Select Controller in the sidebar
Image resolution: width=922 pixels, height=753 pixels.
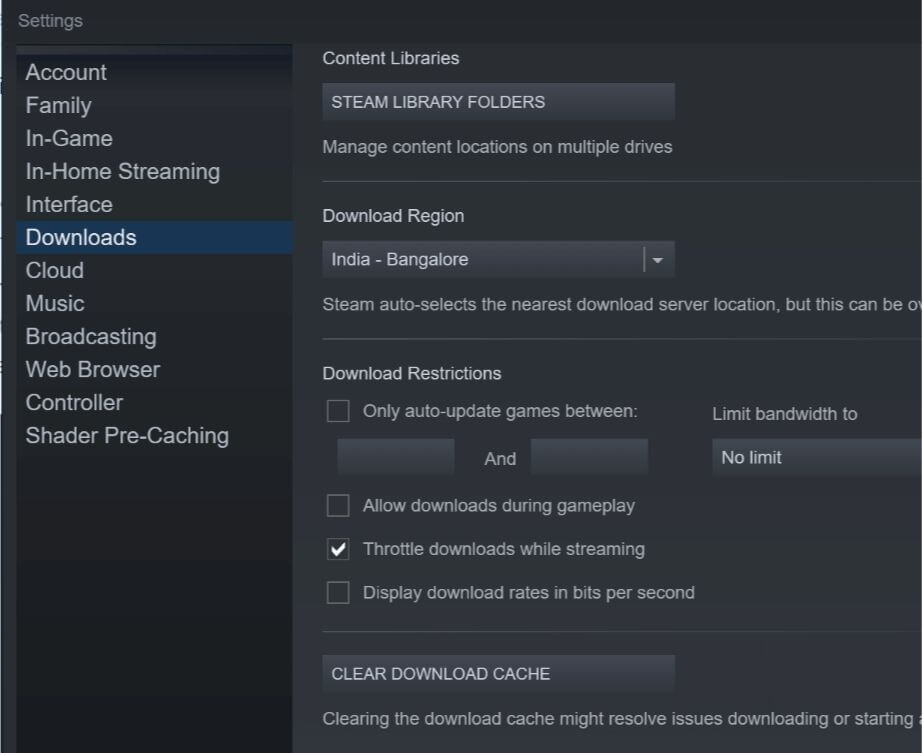tap(74, 402)
